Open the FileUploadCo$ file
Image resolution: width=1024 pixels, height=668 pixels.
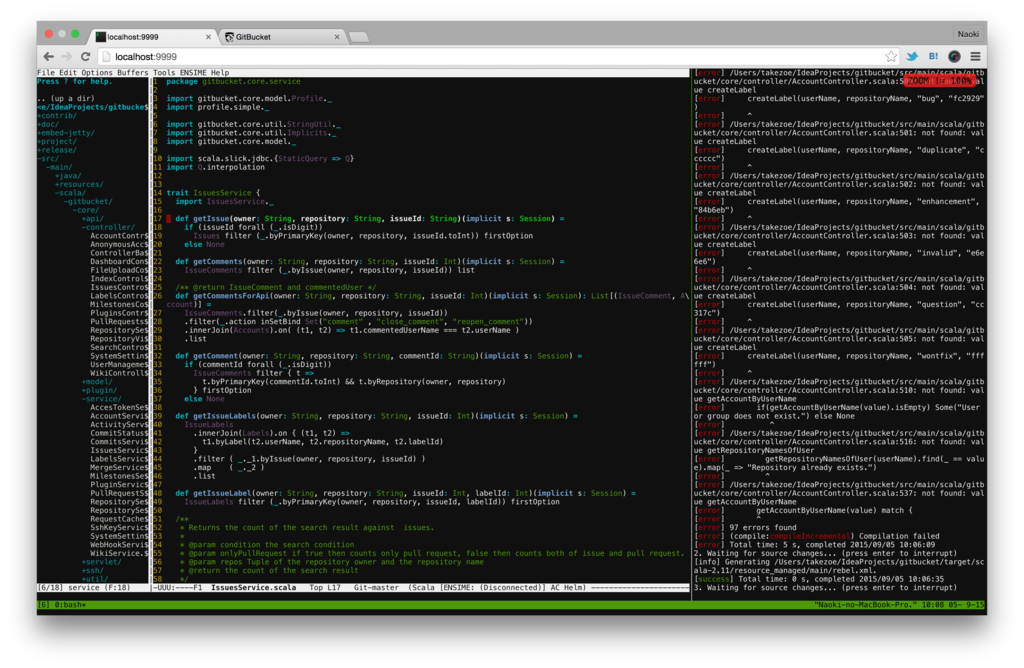(119, 270)
